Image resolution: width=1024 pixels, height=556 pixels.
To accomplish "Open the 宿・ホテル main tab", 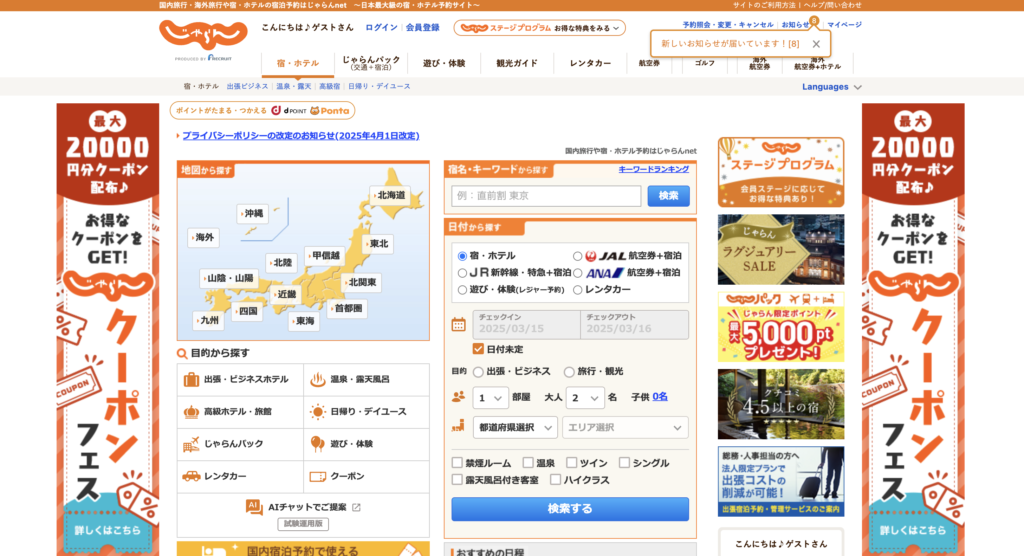I will point(298,63).
